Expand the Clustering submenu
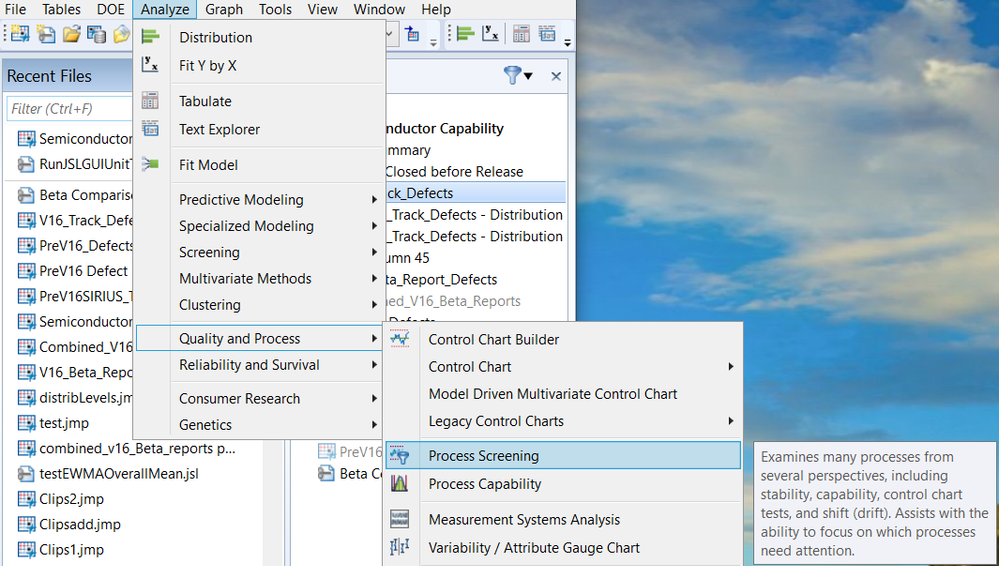 point(375,305)
